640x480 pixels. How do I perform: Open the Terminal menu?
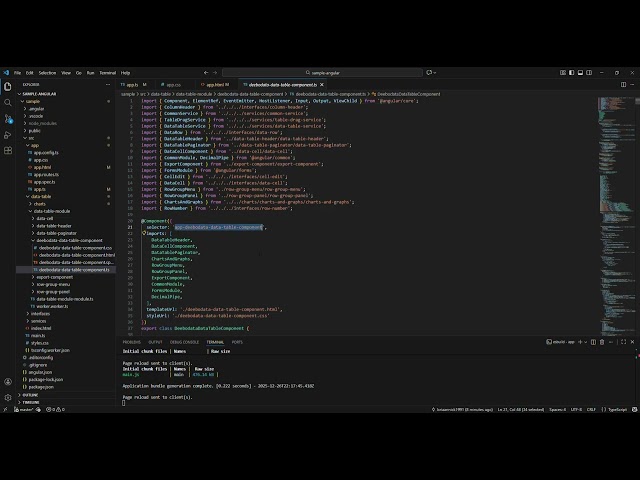(108, 73)
